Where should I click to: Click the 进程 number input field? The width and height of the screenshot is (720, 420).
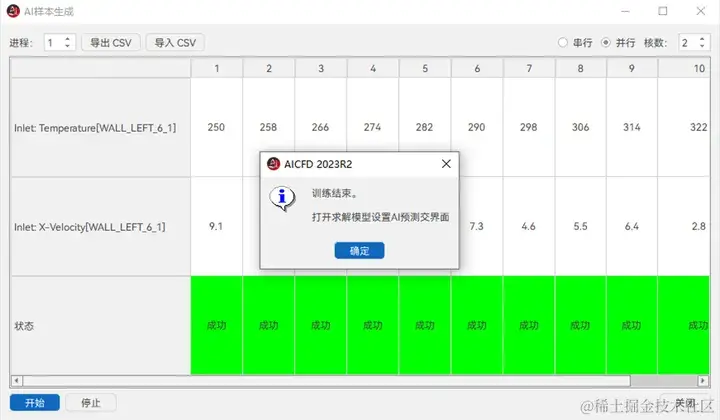tap(54, 43)
